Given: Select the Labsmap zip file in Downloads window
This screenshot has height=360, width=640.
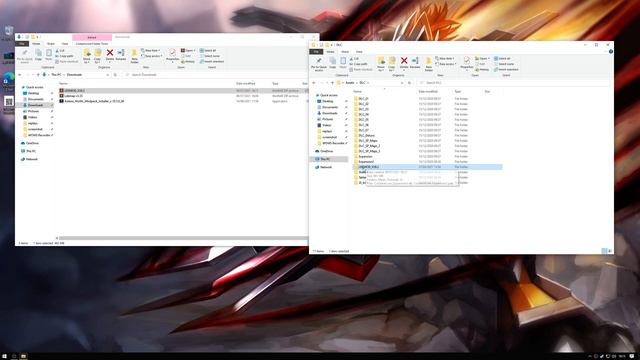Looking at the screenshot, I should 73,96.
